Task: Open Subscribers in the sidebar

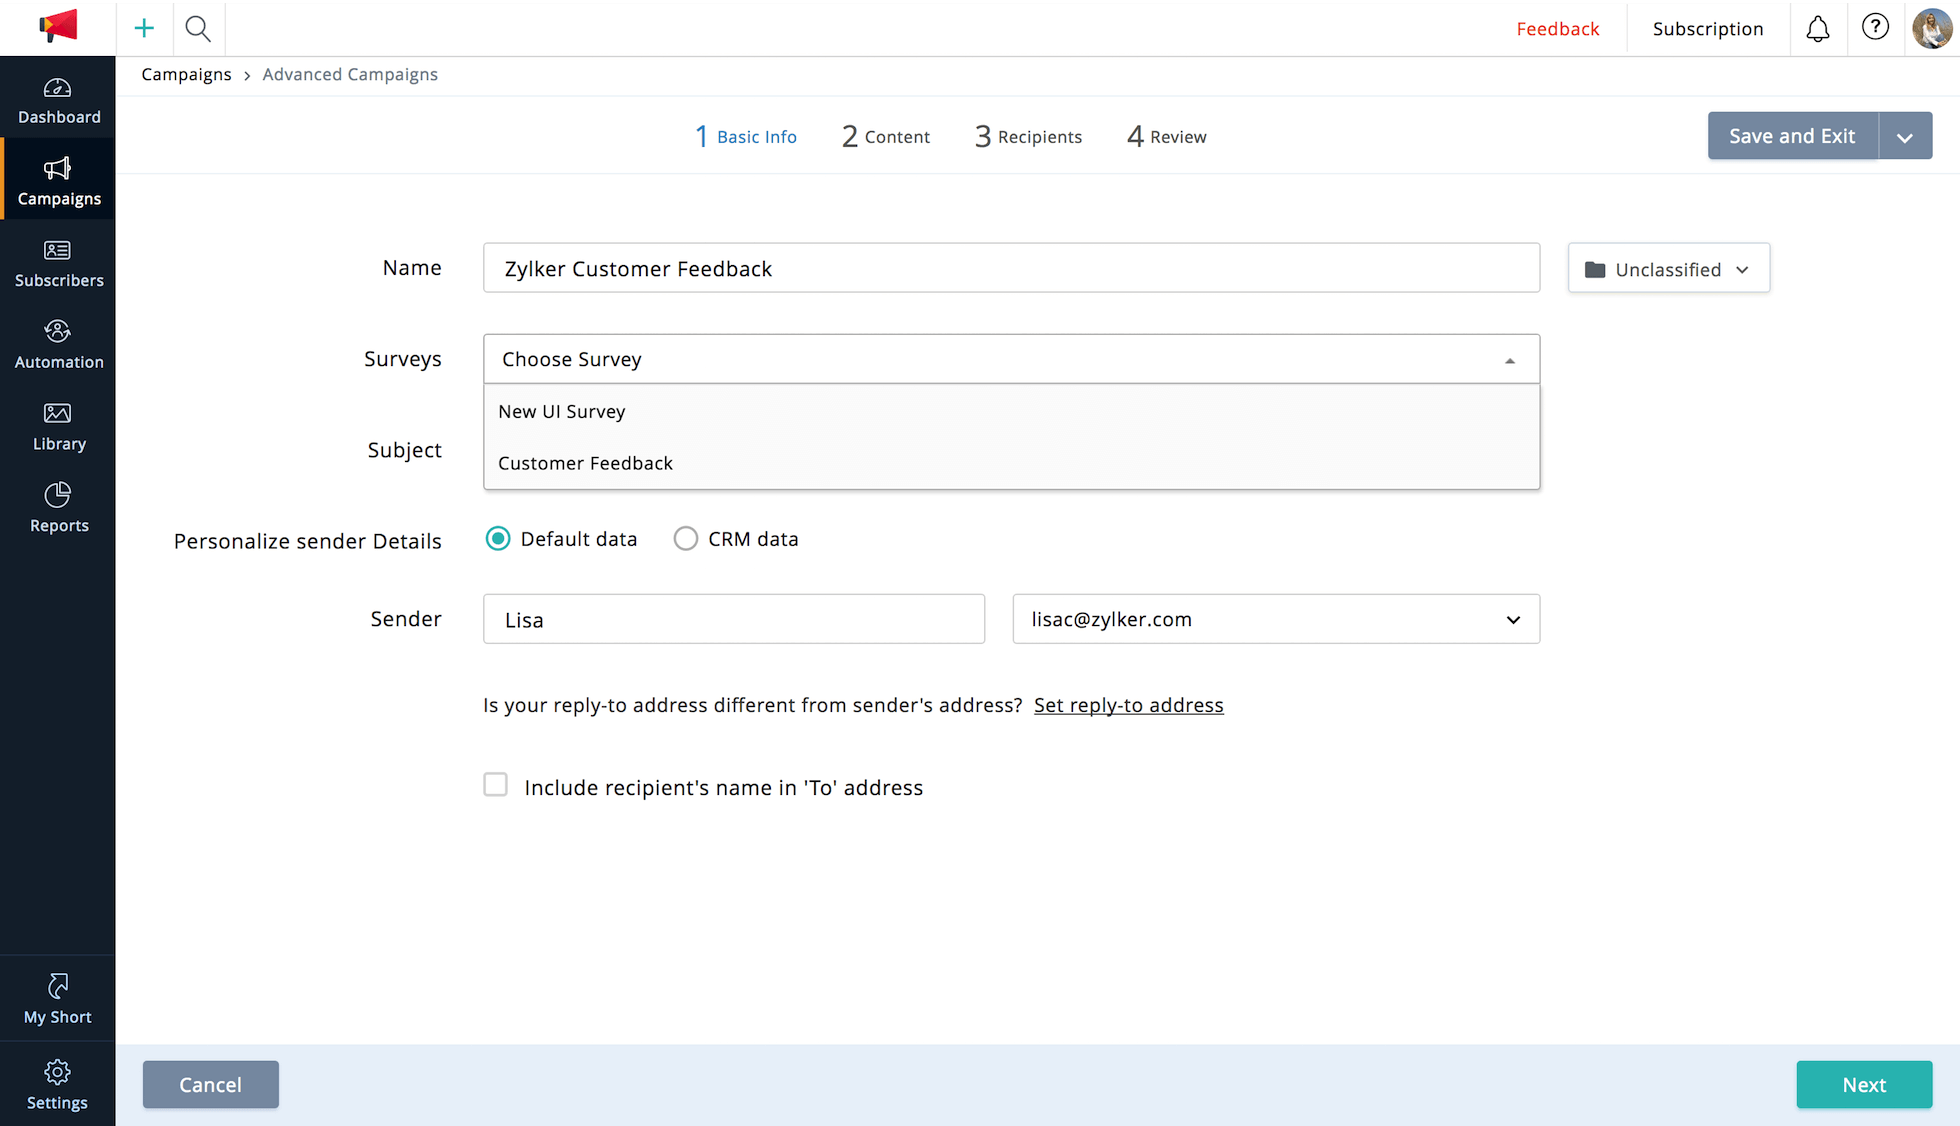Action: 58,264
